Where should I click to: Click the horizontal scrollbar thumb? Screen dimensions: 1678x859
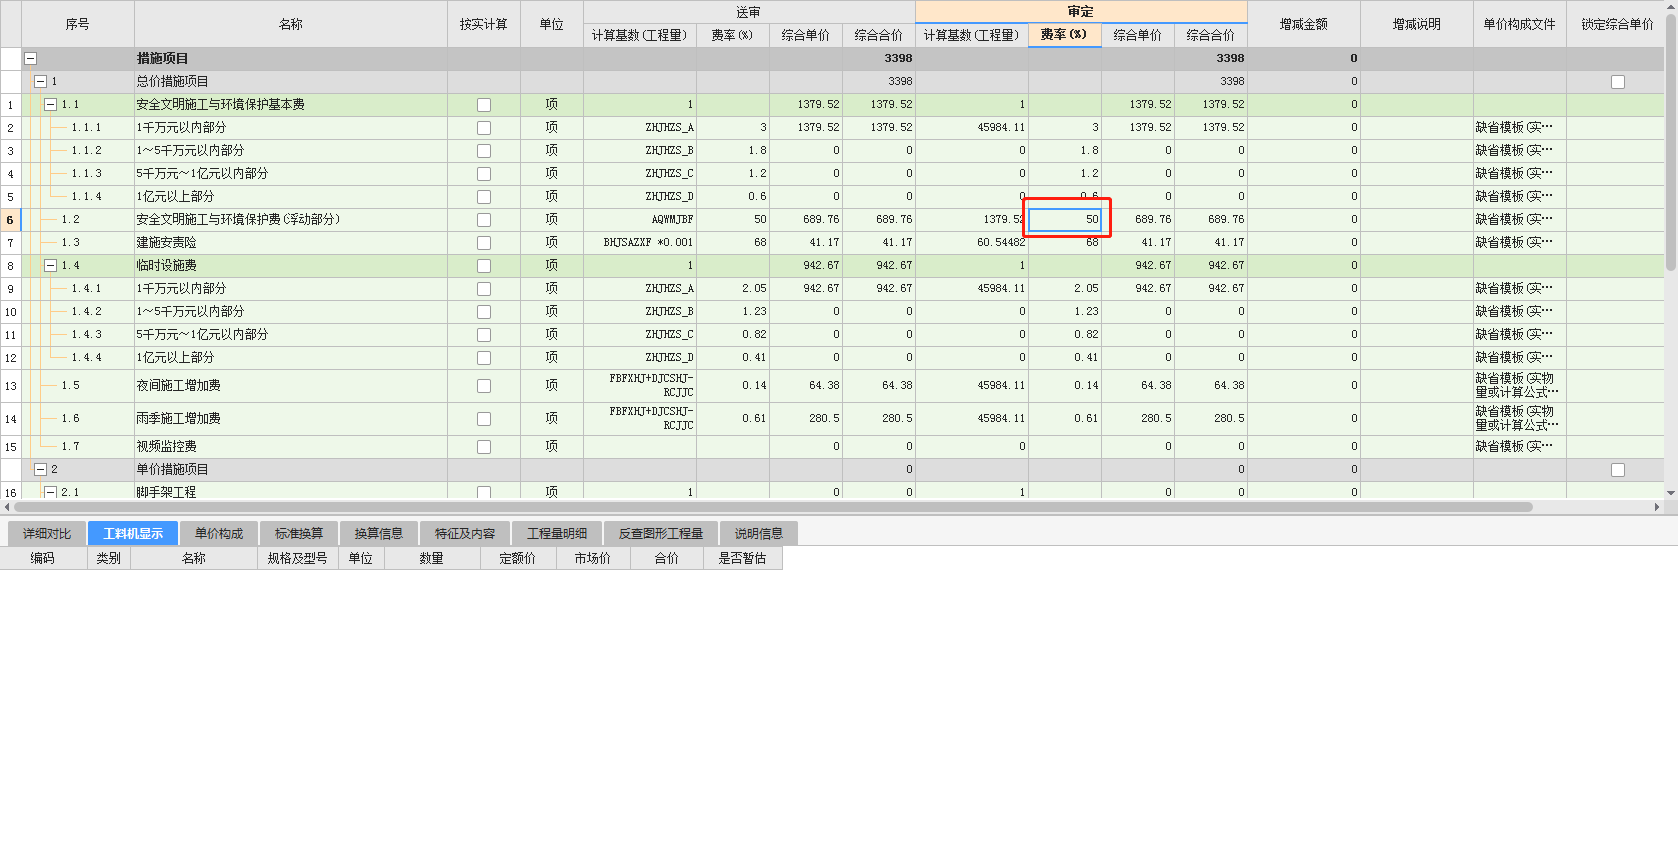click(773, 507)
